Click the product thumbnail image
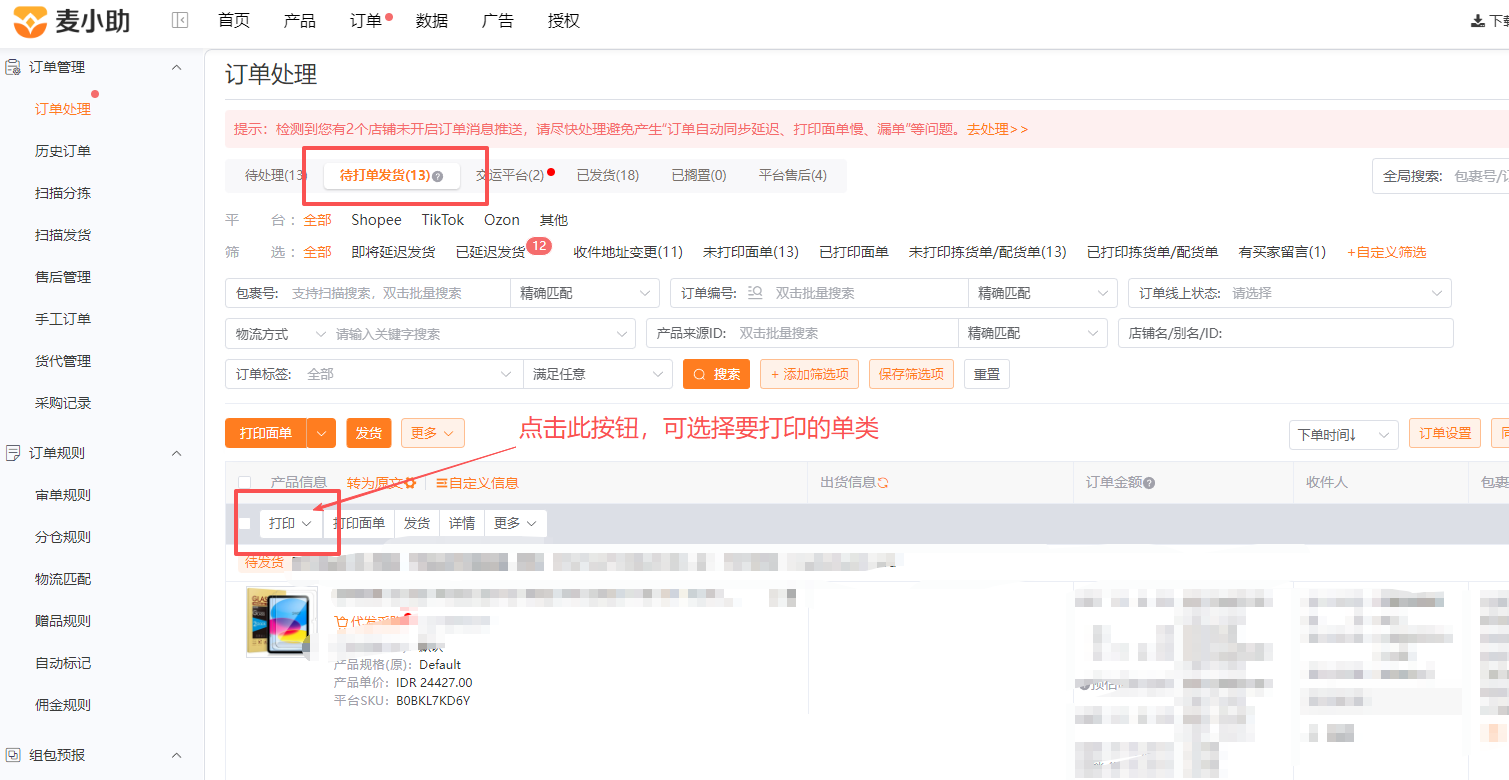This screenshot has width=1509, height=780. click(x=282, y=622)
